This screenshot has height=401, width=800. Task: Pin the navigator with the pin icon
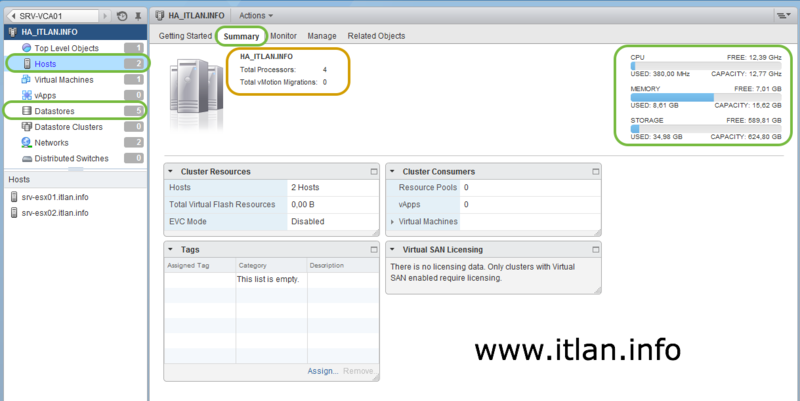(138, 16)
